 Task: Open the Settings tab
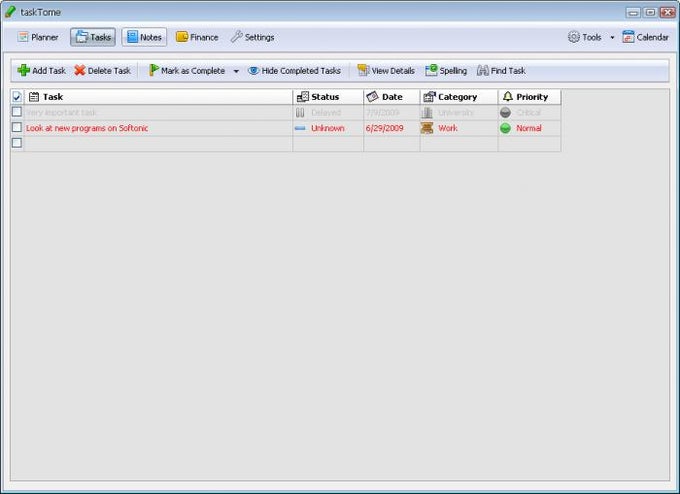tap(252, 37)
